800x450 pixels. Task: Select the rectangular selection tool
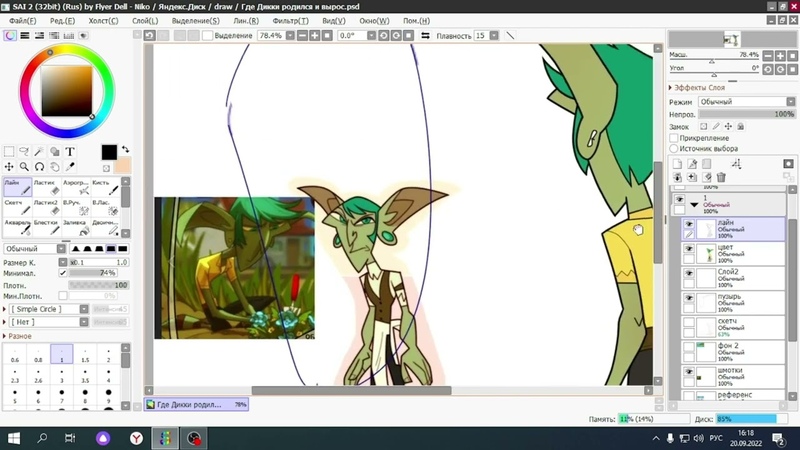(9, 152)
